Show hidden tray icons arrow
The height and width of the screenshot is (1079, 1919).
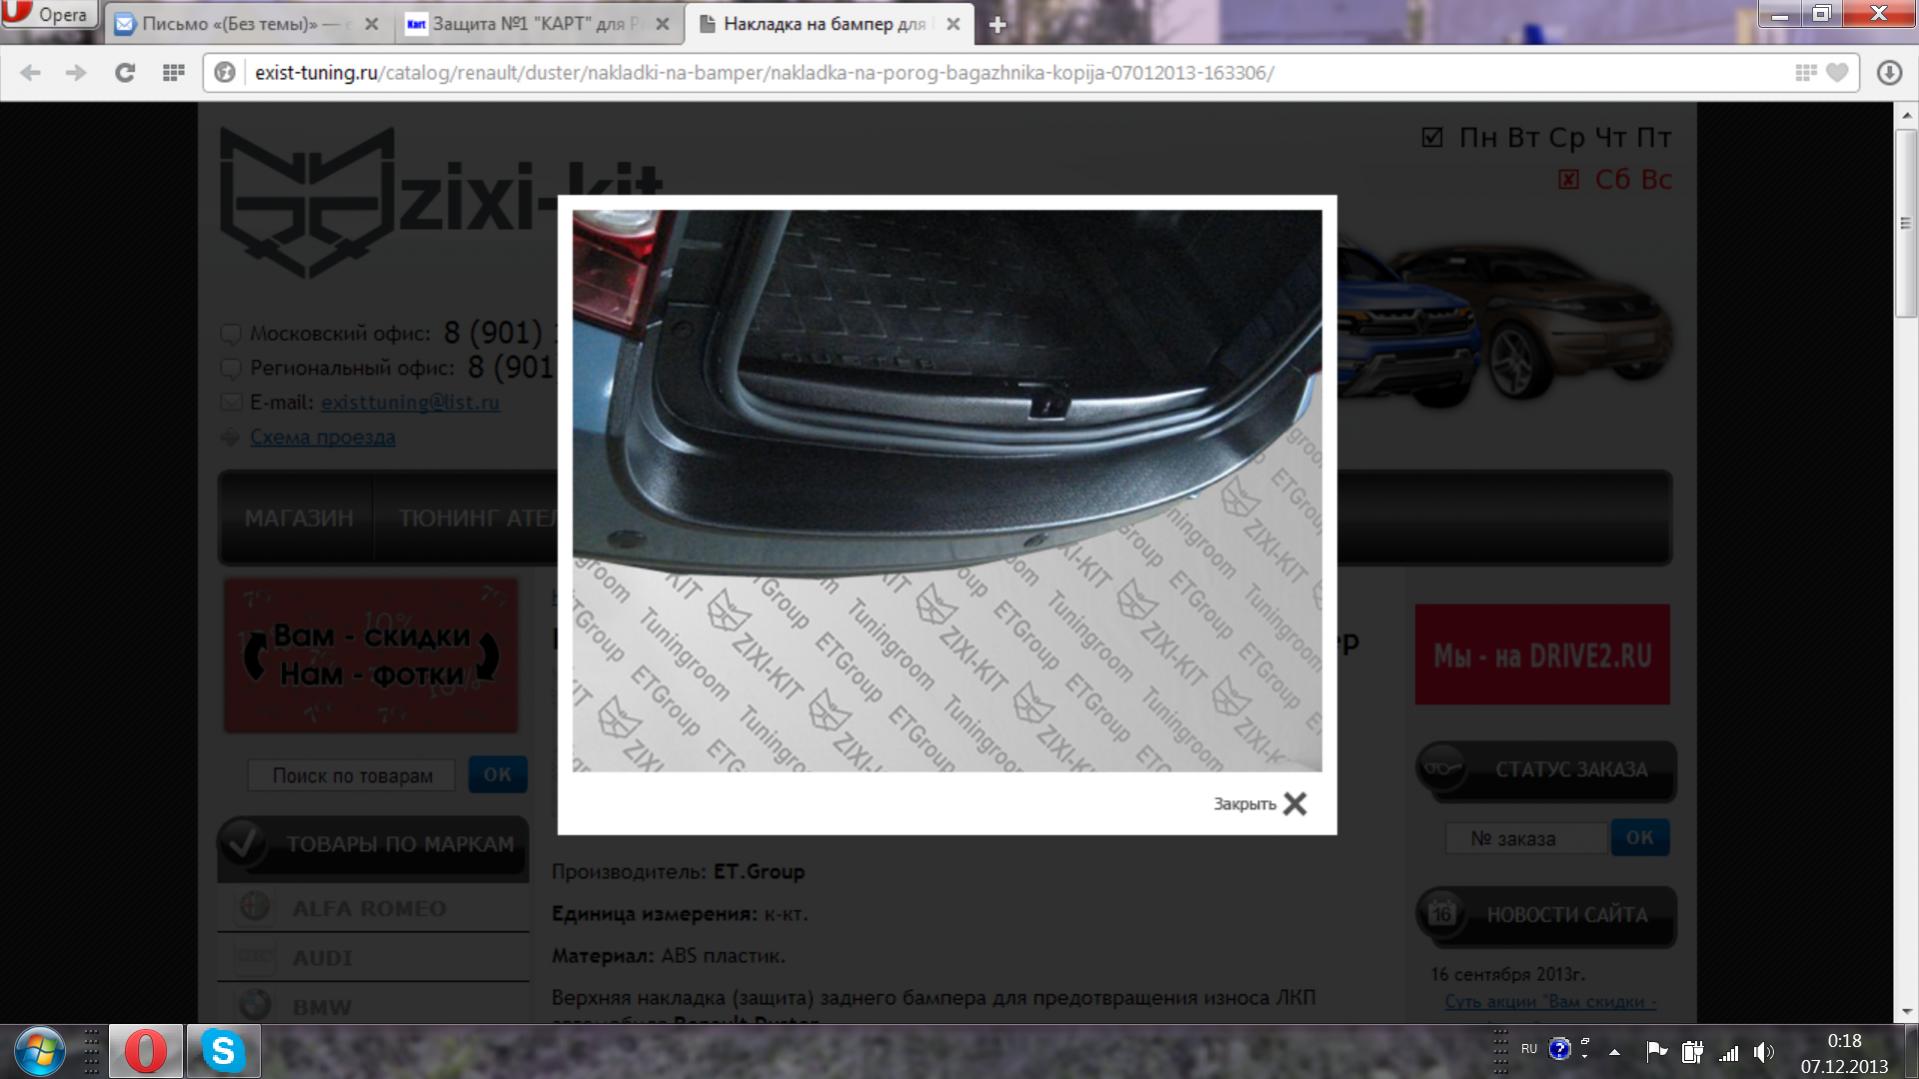pos(1614,1051)
